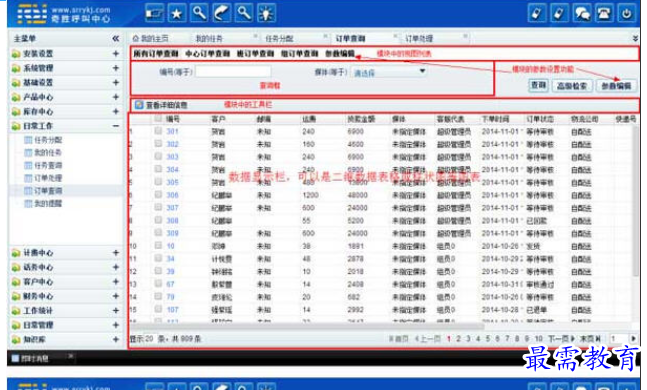This screenshot has height=390, width=647.
Task: Click the page number input in pagination
Action: coord(618,338)
